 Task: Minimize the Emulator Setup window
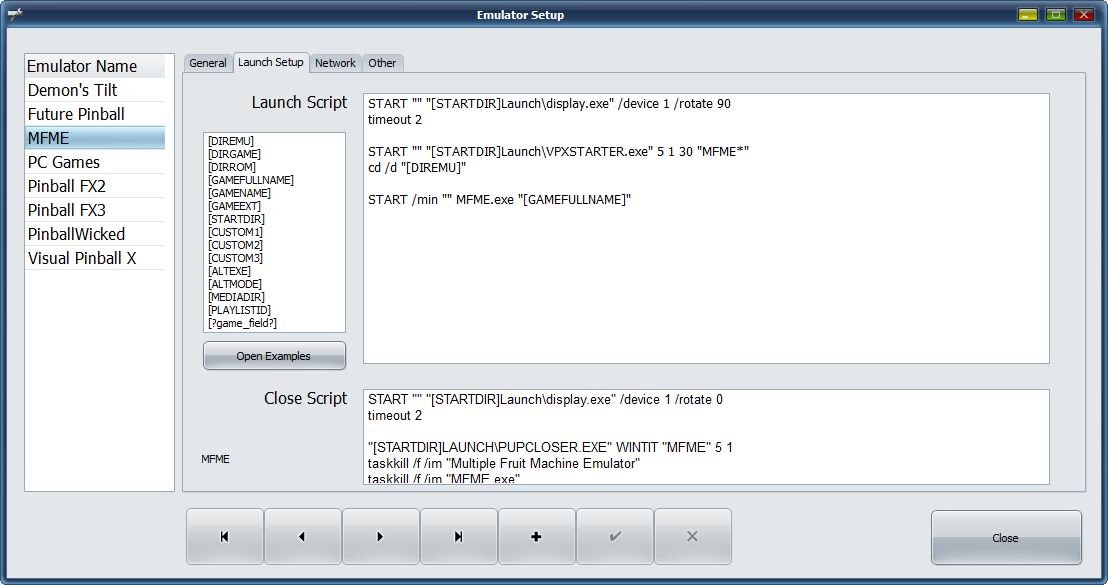point(1028,14)
